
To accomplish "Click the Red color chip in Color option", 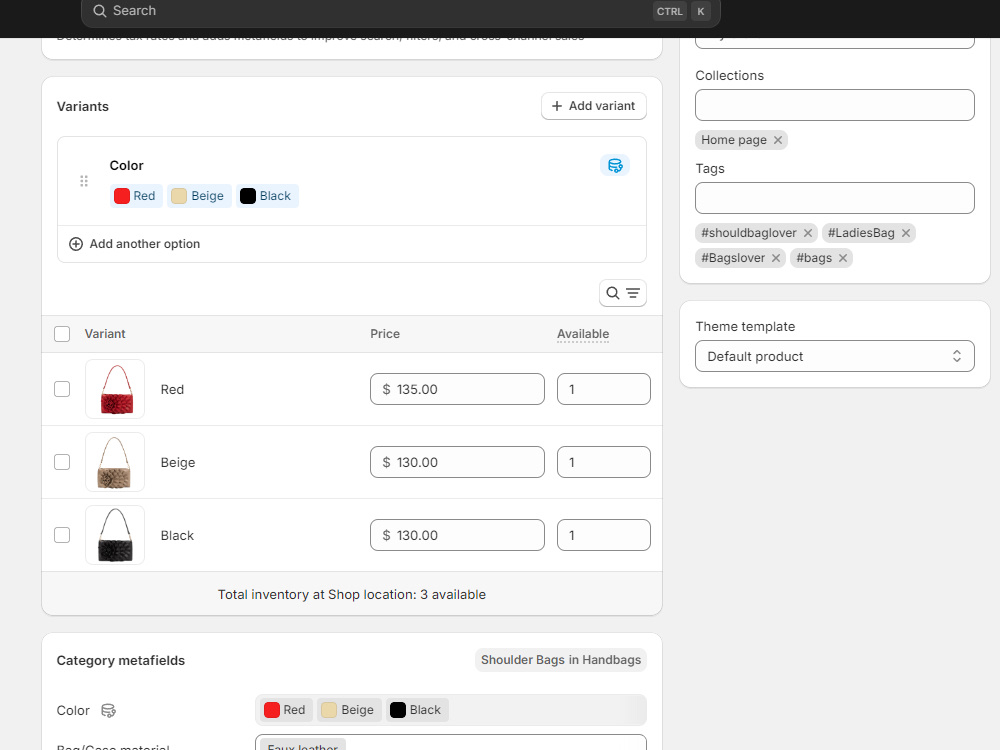I will click(x=135, y=196).
